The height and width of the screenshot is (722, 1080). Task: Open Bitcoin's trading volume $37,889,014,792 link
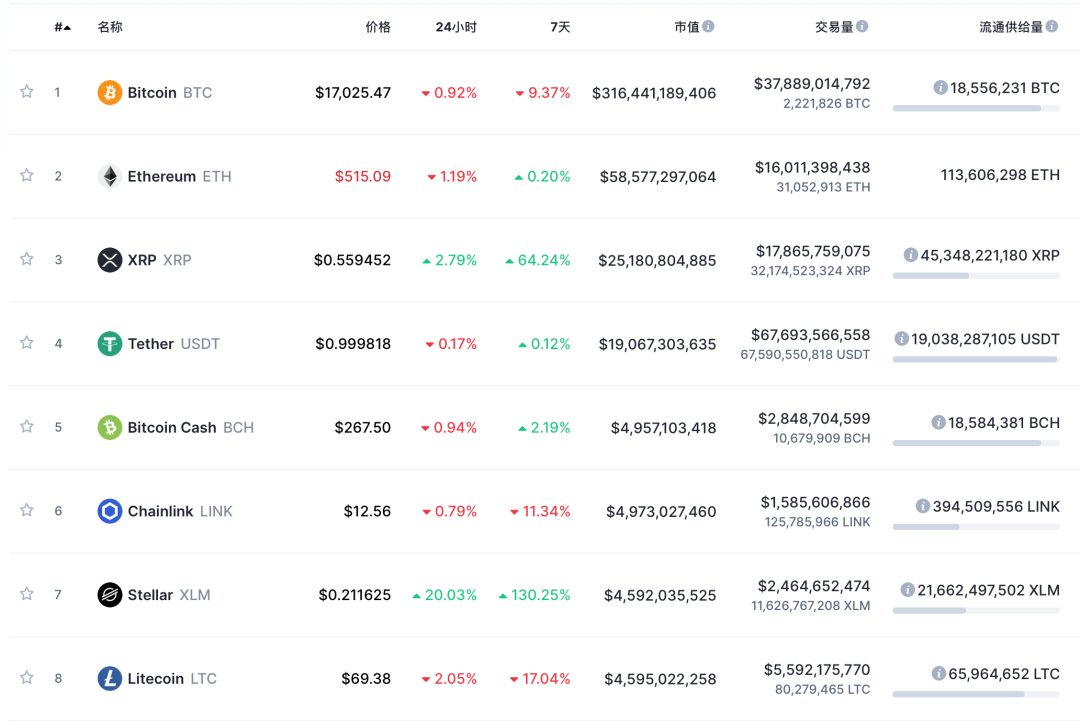click(812, 84)
